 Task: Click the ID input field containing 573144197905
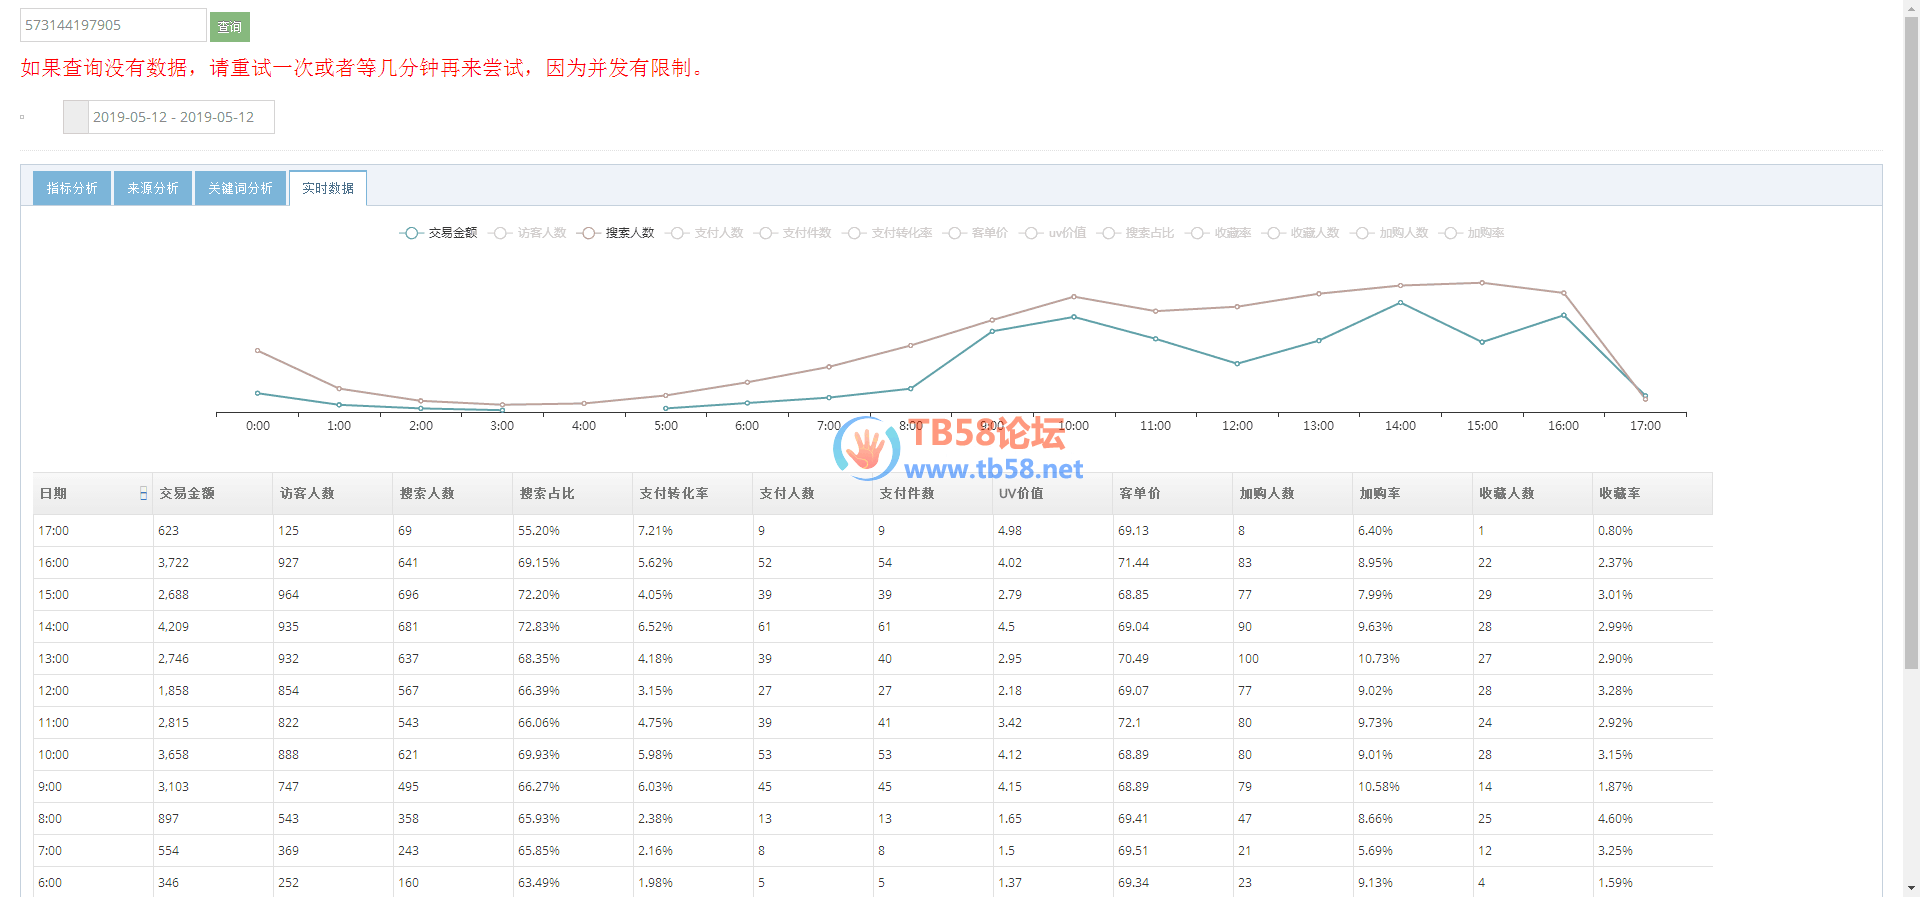pyautogui.click(x=112, y=25)
